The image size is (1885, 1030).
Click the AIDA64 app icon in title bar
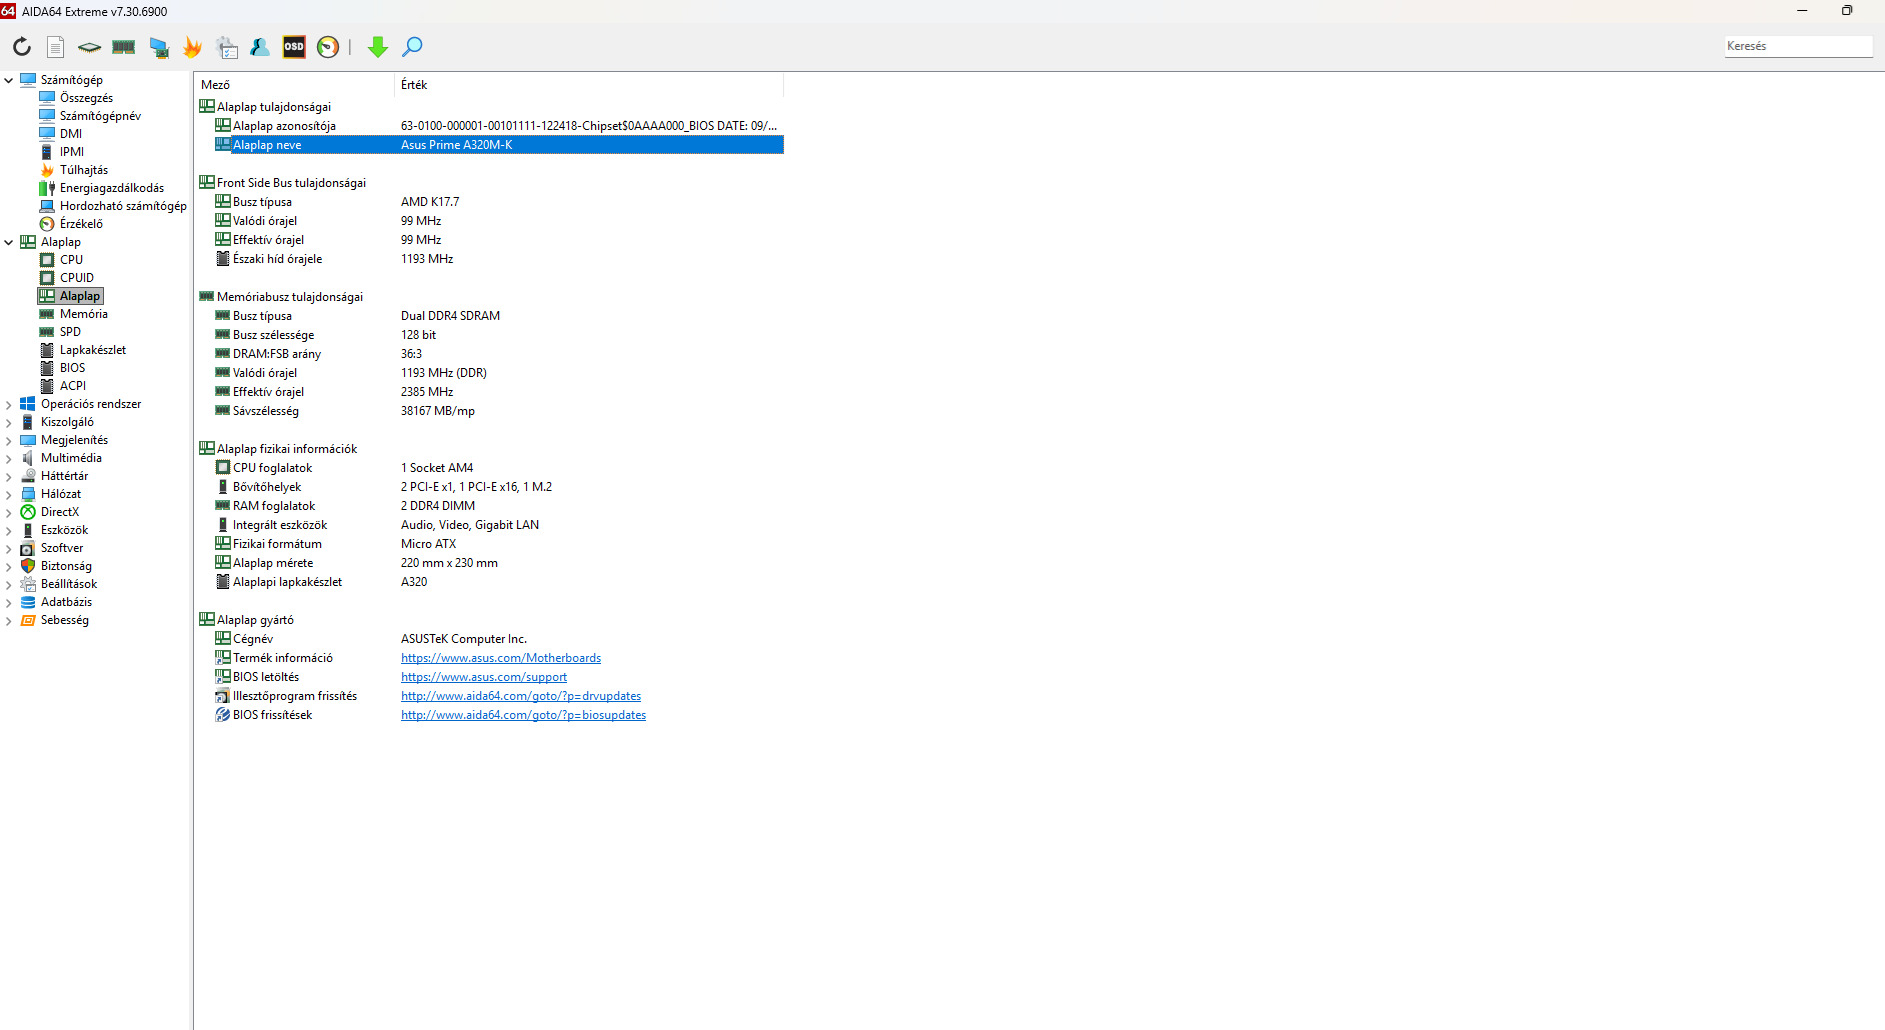tap(8, 11)
